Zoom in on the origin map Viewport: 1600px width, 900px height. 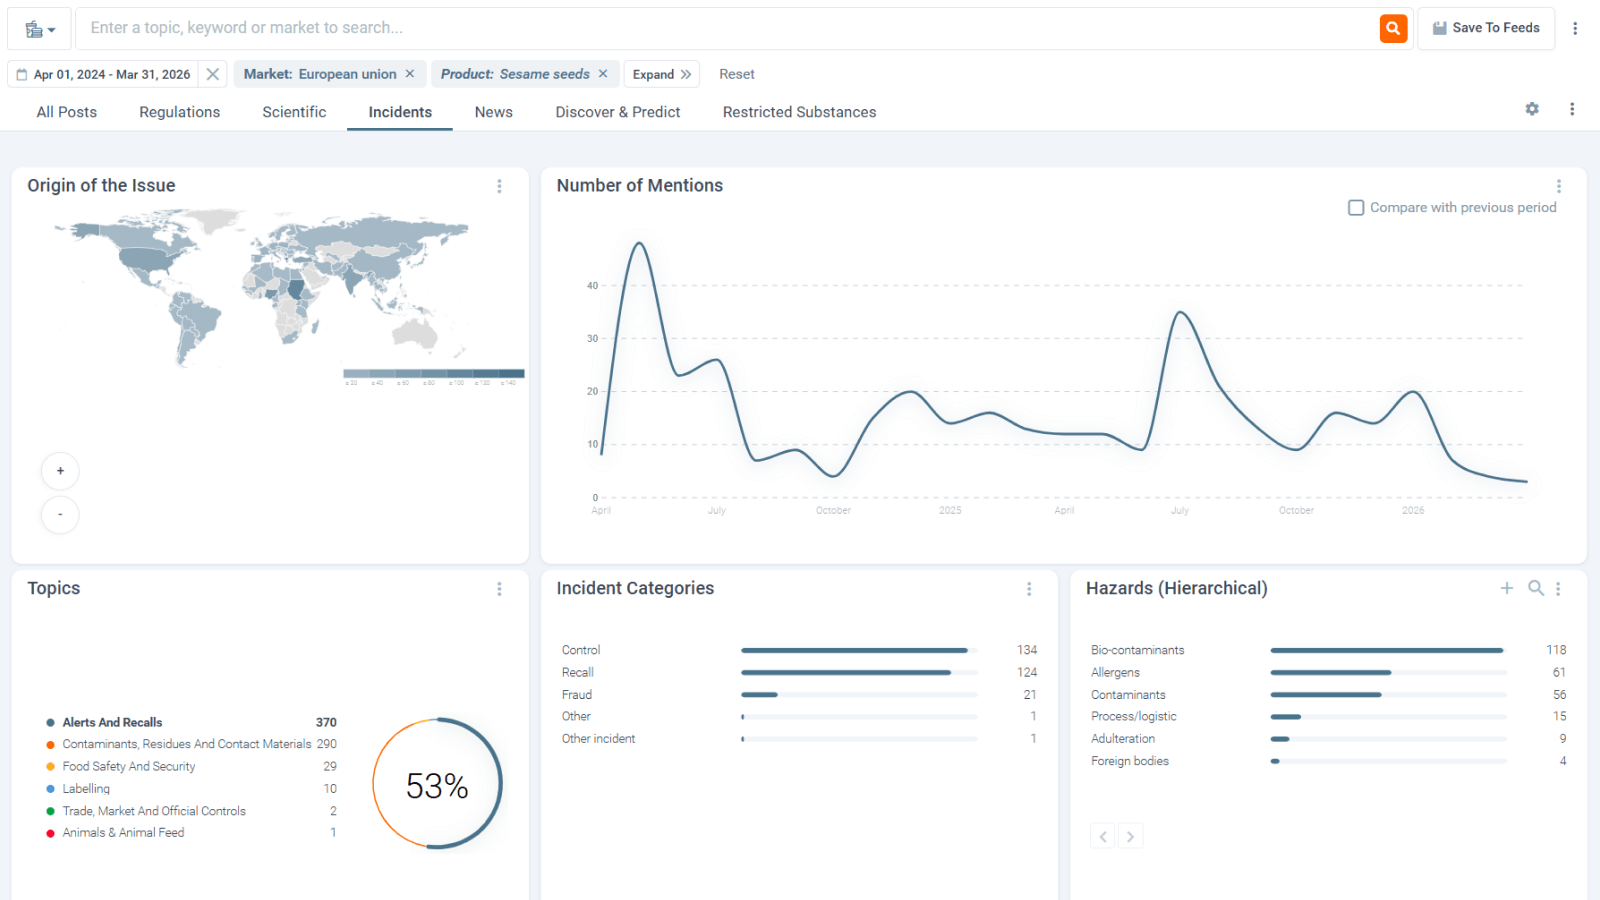[x=60, y=471]
